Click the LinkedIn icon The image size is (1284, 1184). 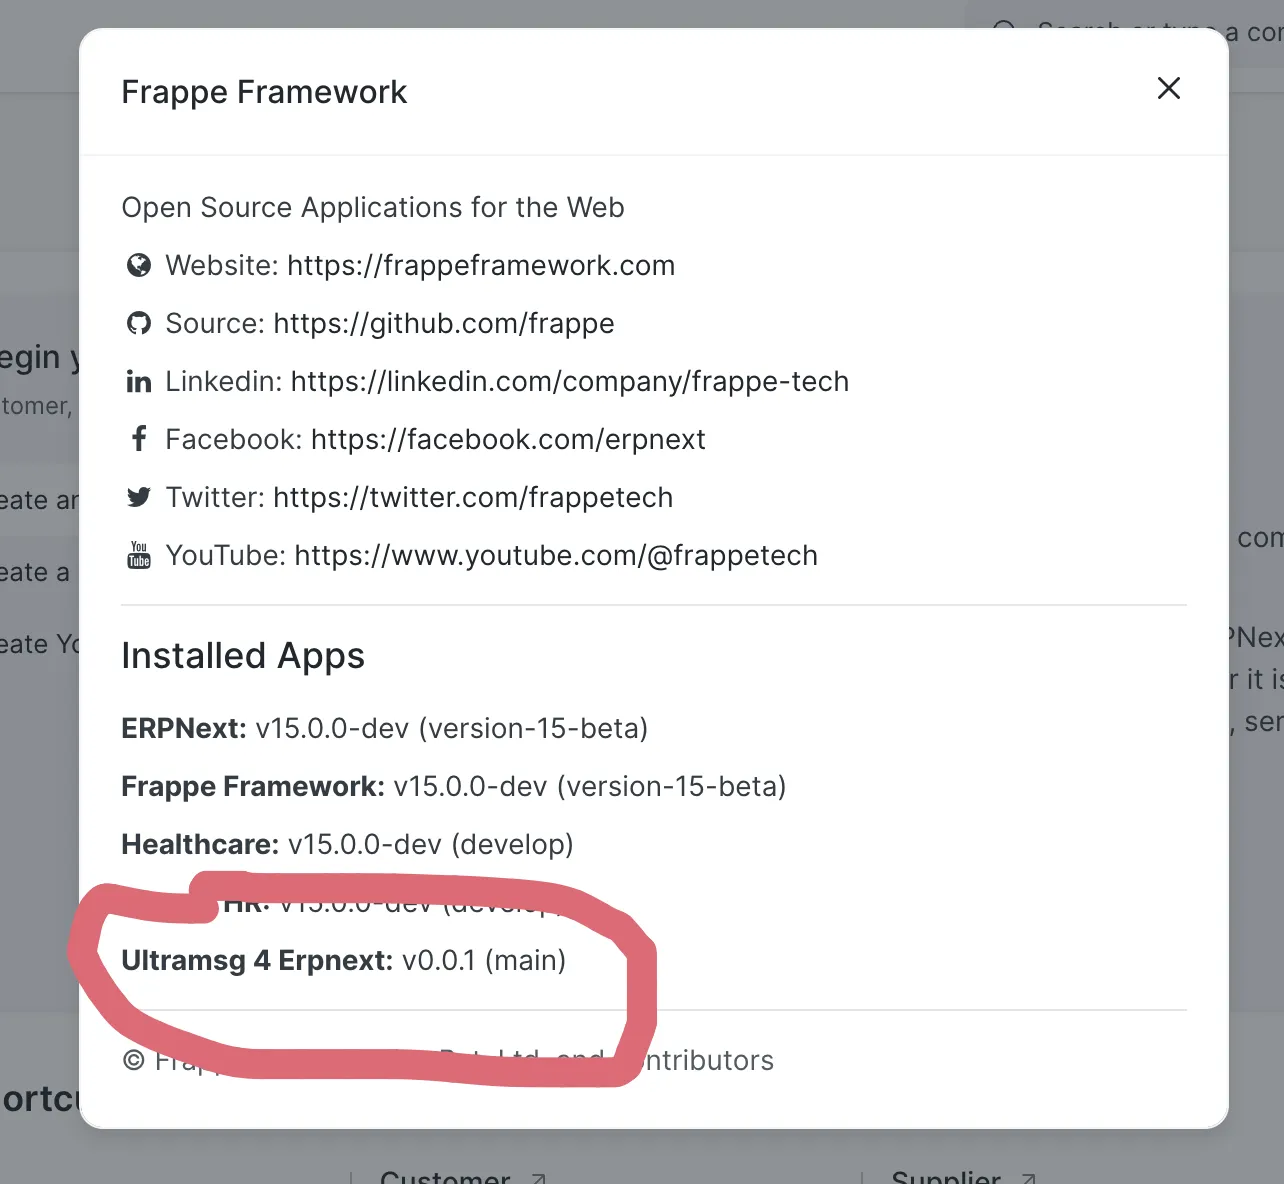(x=139, y=381)
